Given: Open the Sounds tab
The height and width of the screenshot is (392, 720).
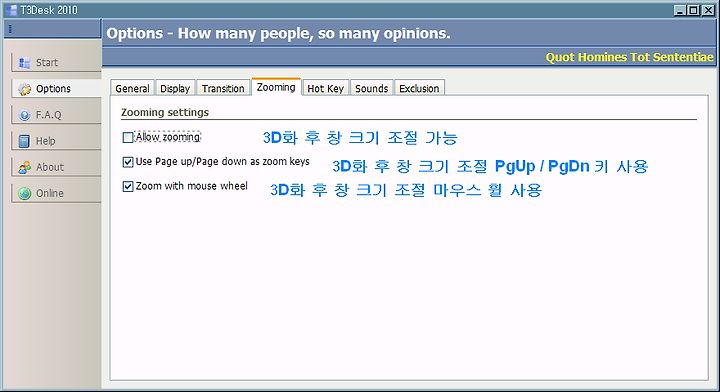Looking at the screenshot, I should [x=371, y=88].
